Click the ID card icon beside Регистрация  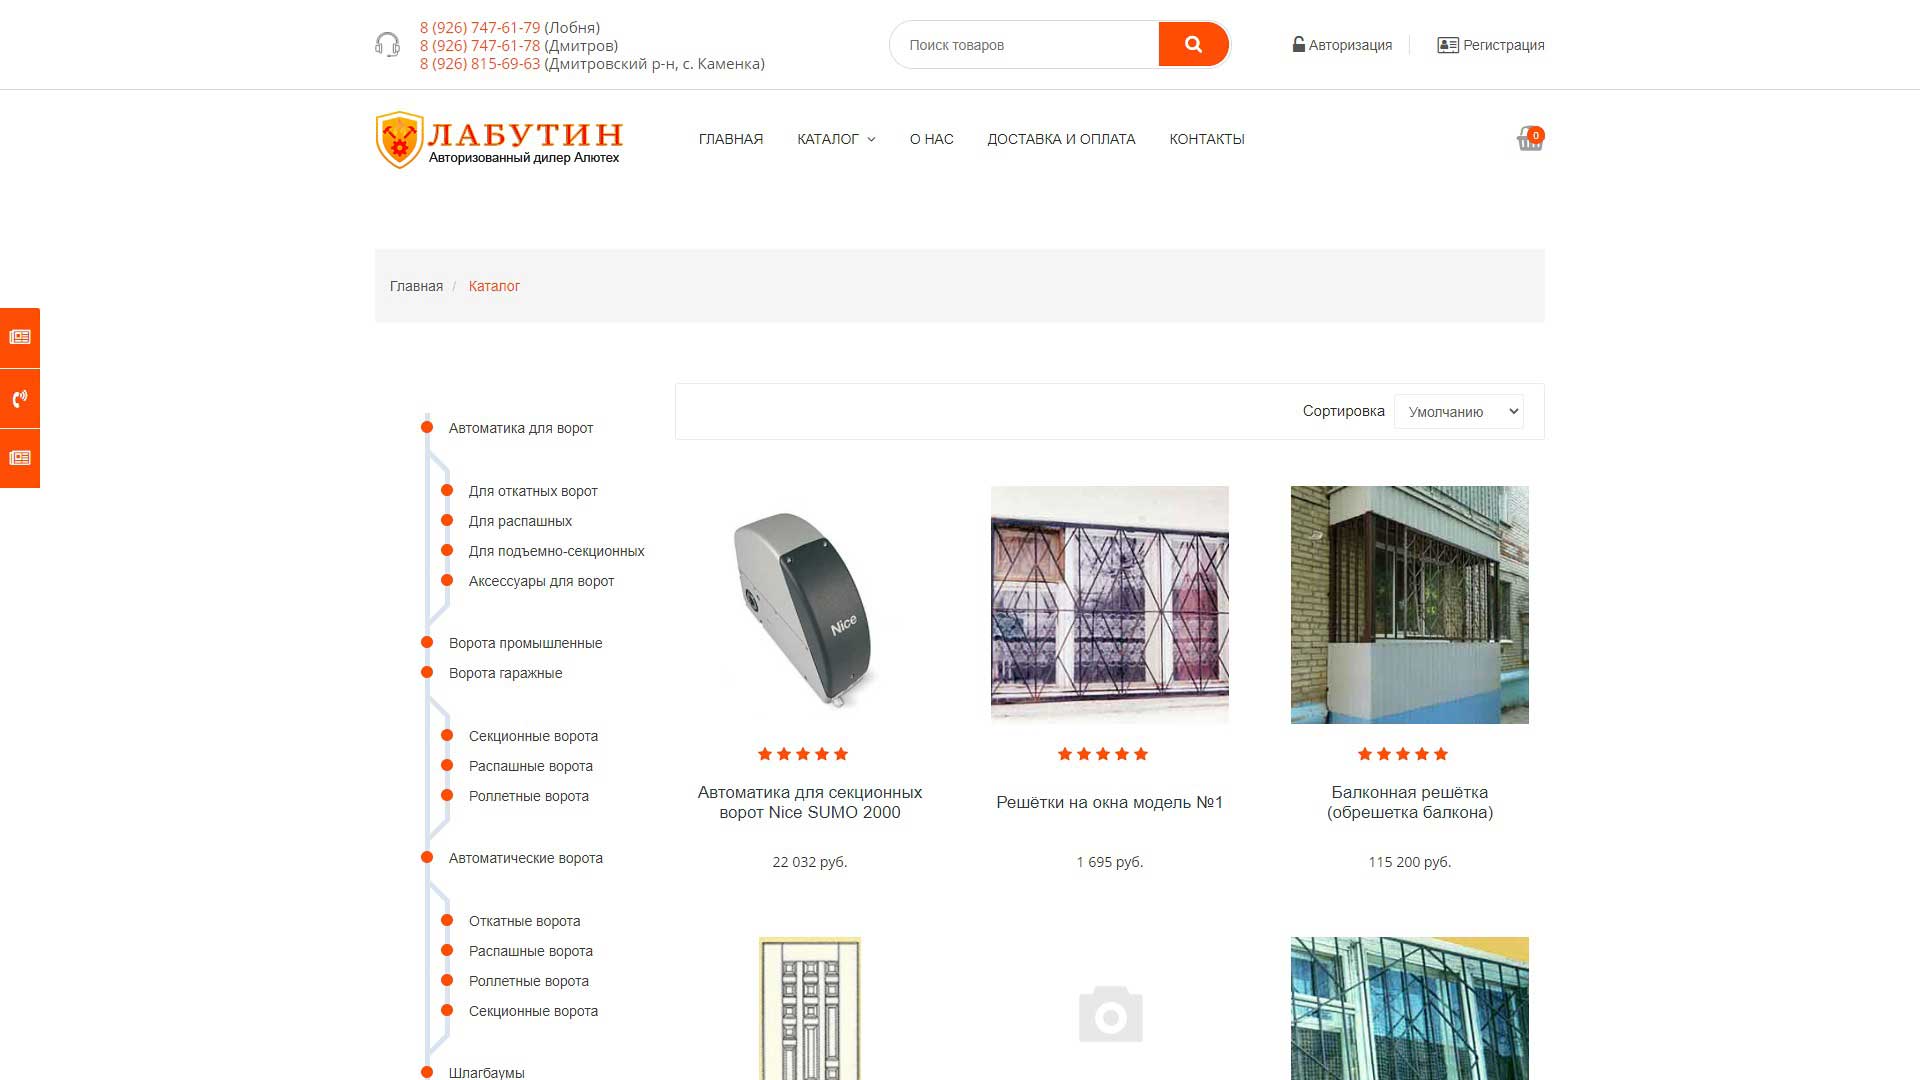[1447, 45]
